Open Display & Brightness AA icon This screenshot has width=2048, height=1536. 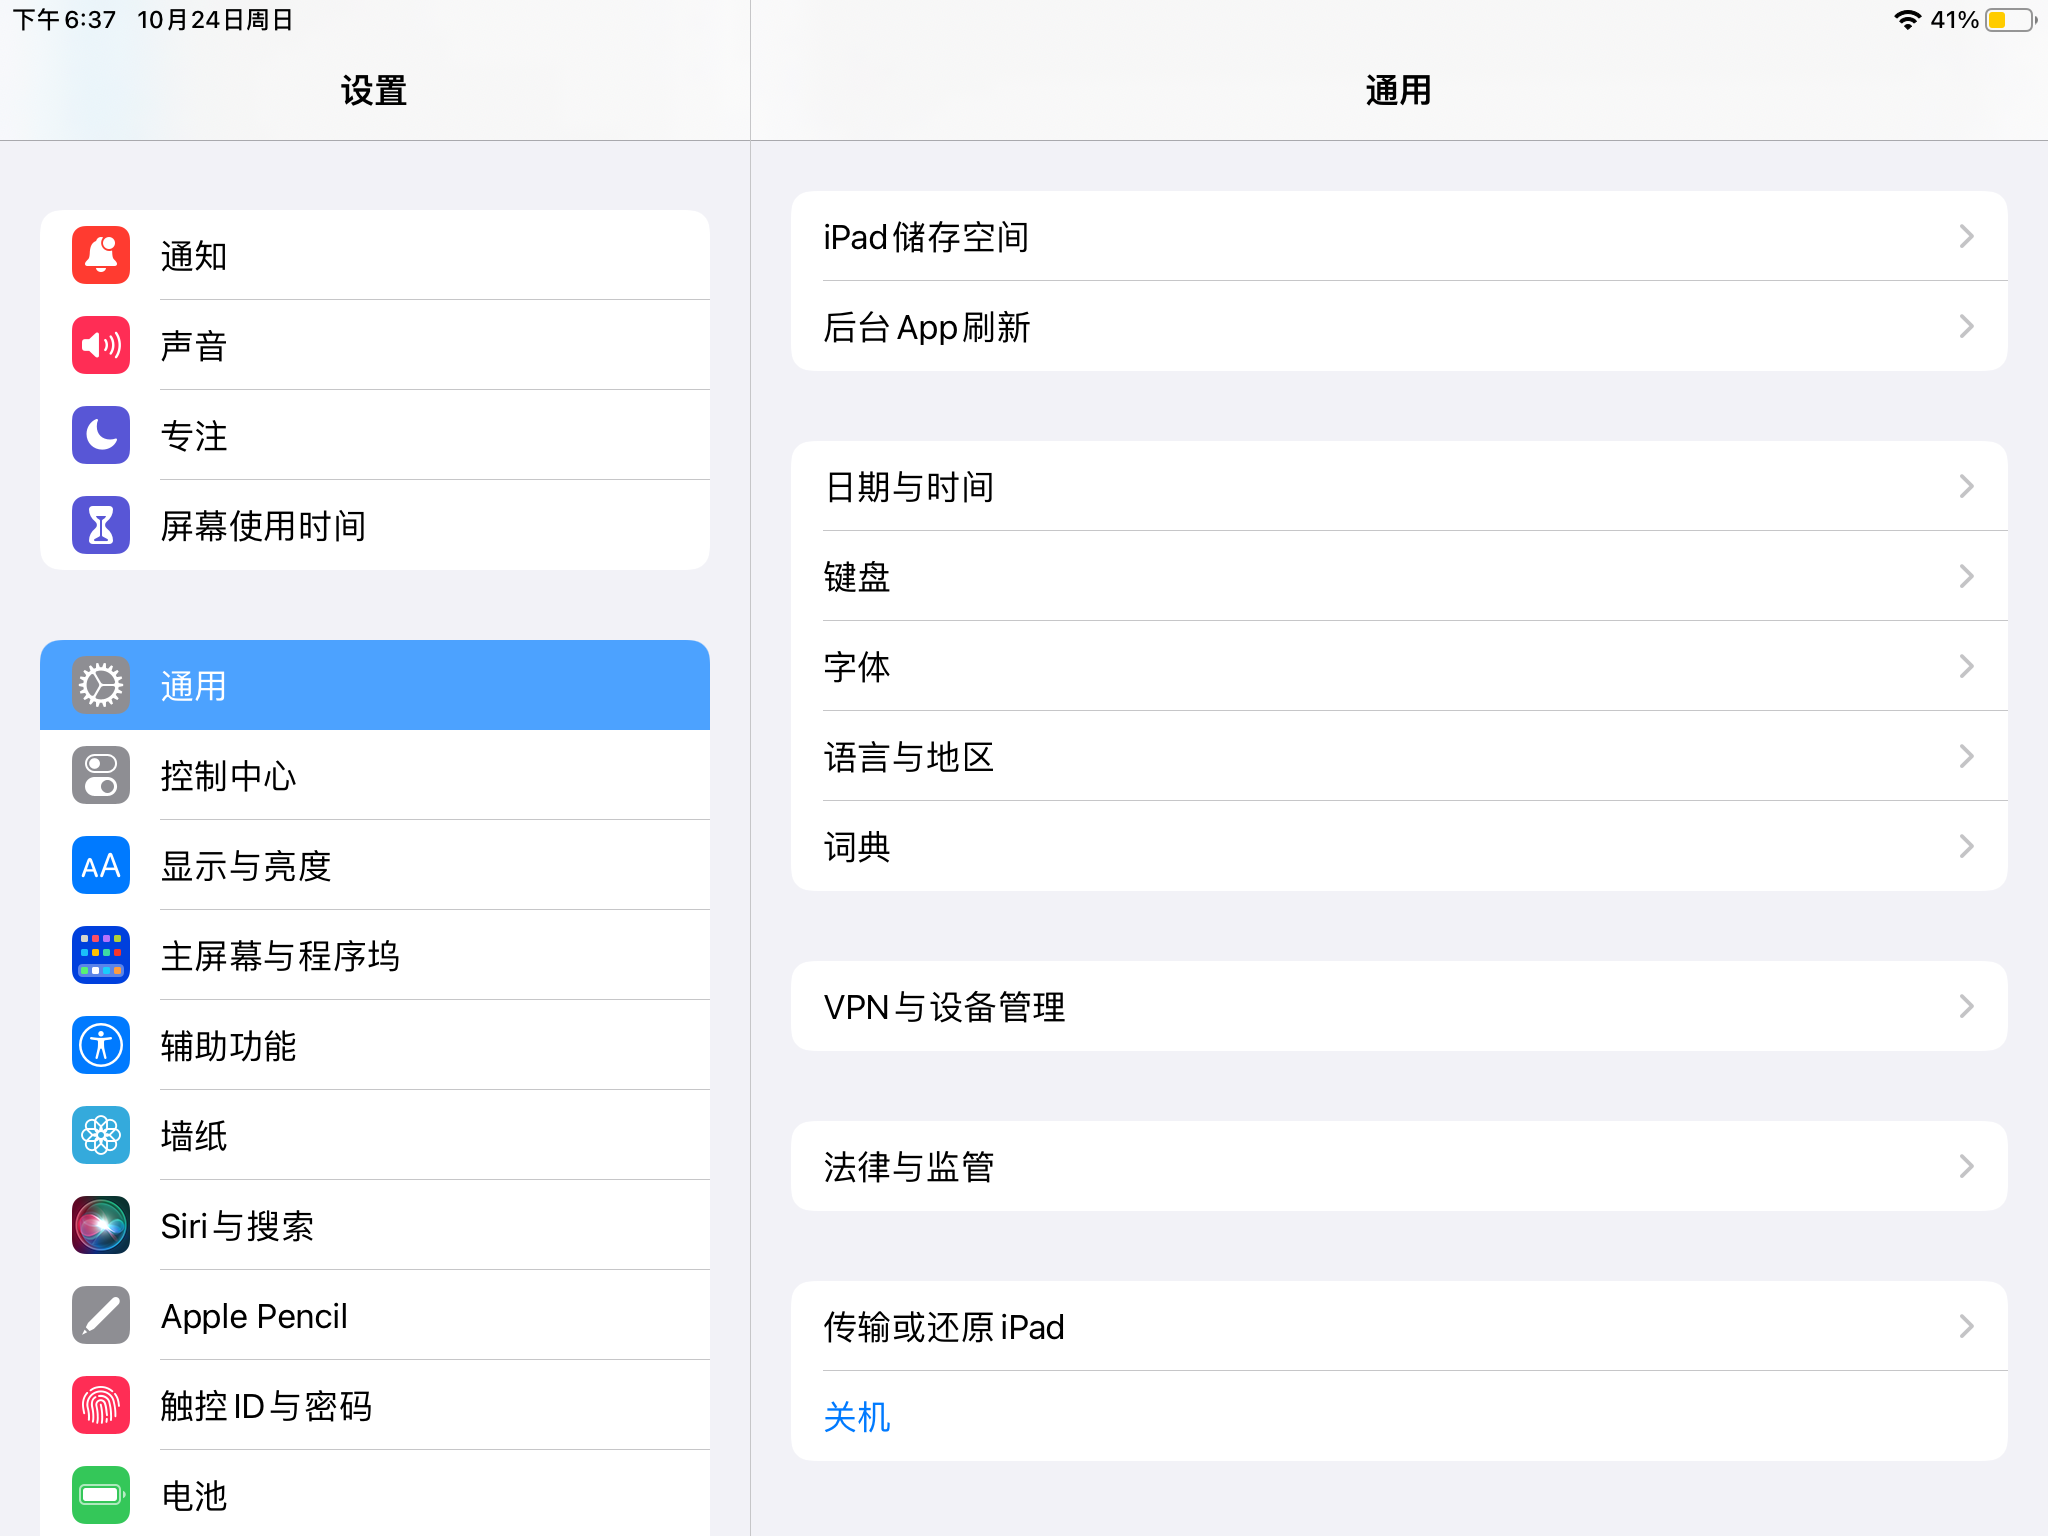[x=101, y=865]
